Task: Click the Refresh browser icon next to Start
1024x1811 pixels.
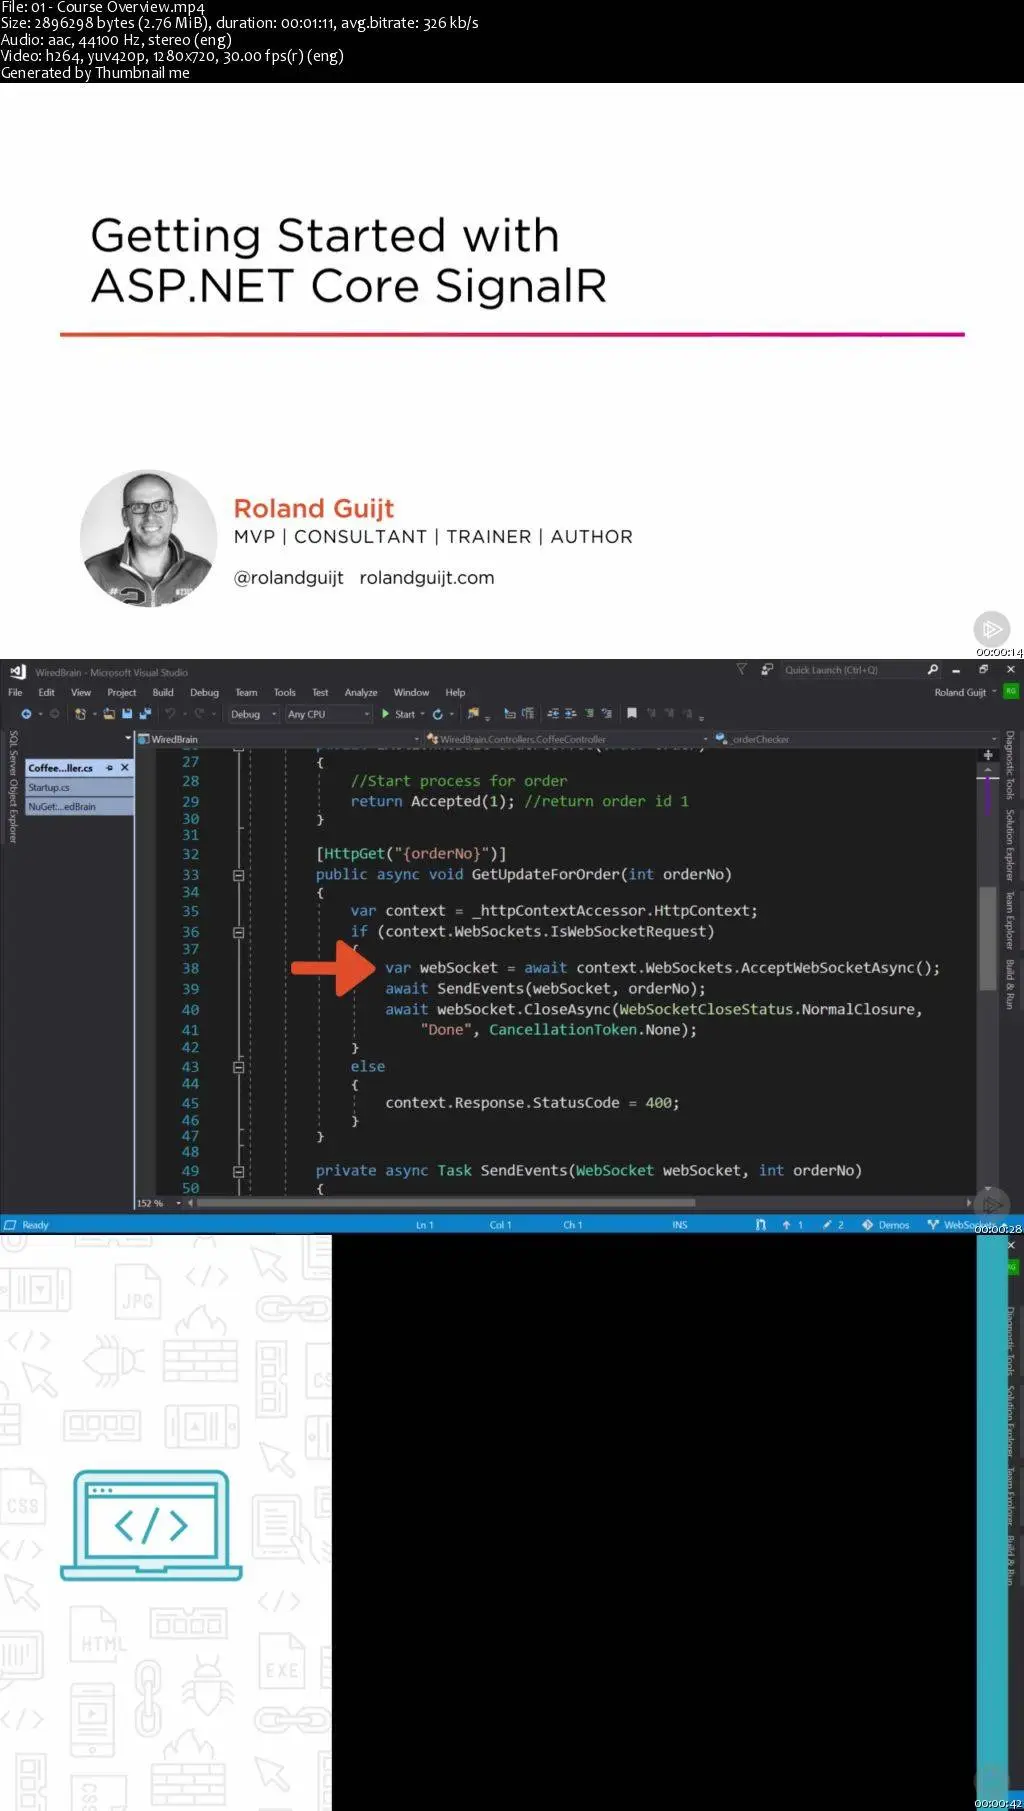Action: tap(438, 714)
